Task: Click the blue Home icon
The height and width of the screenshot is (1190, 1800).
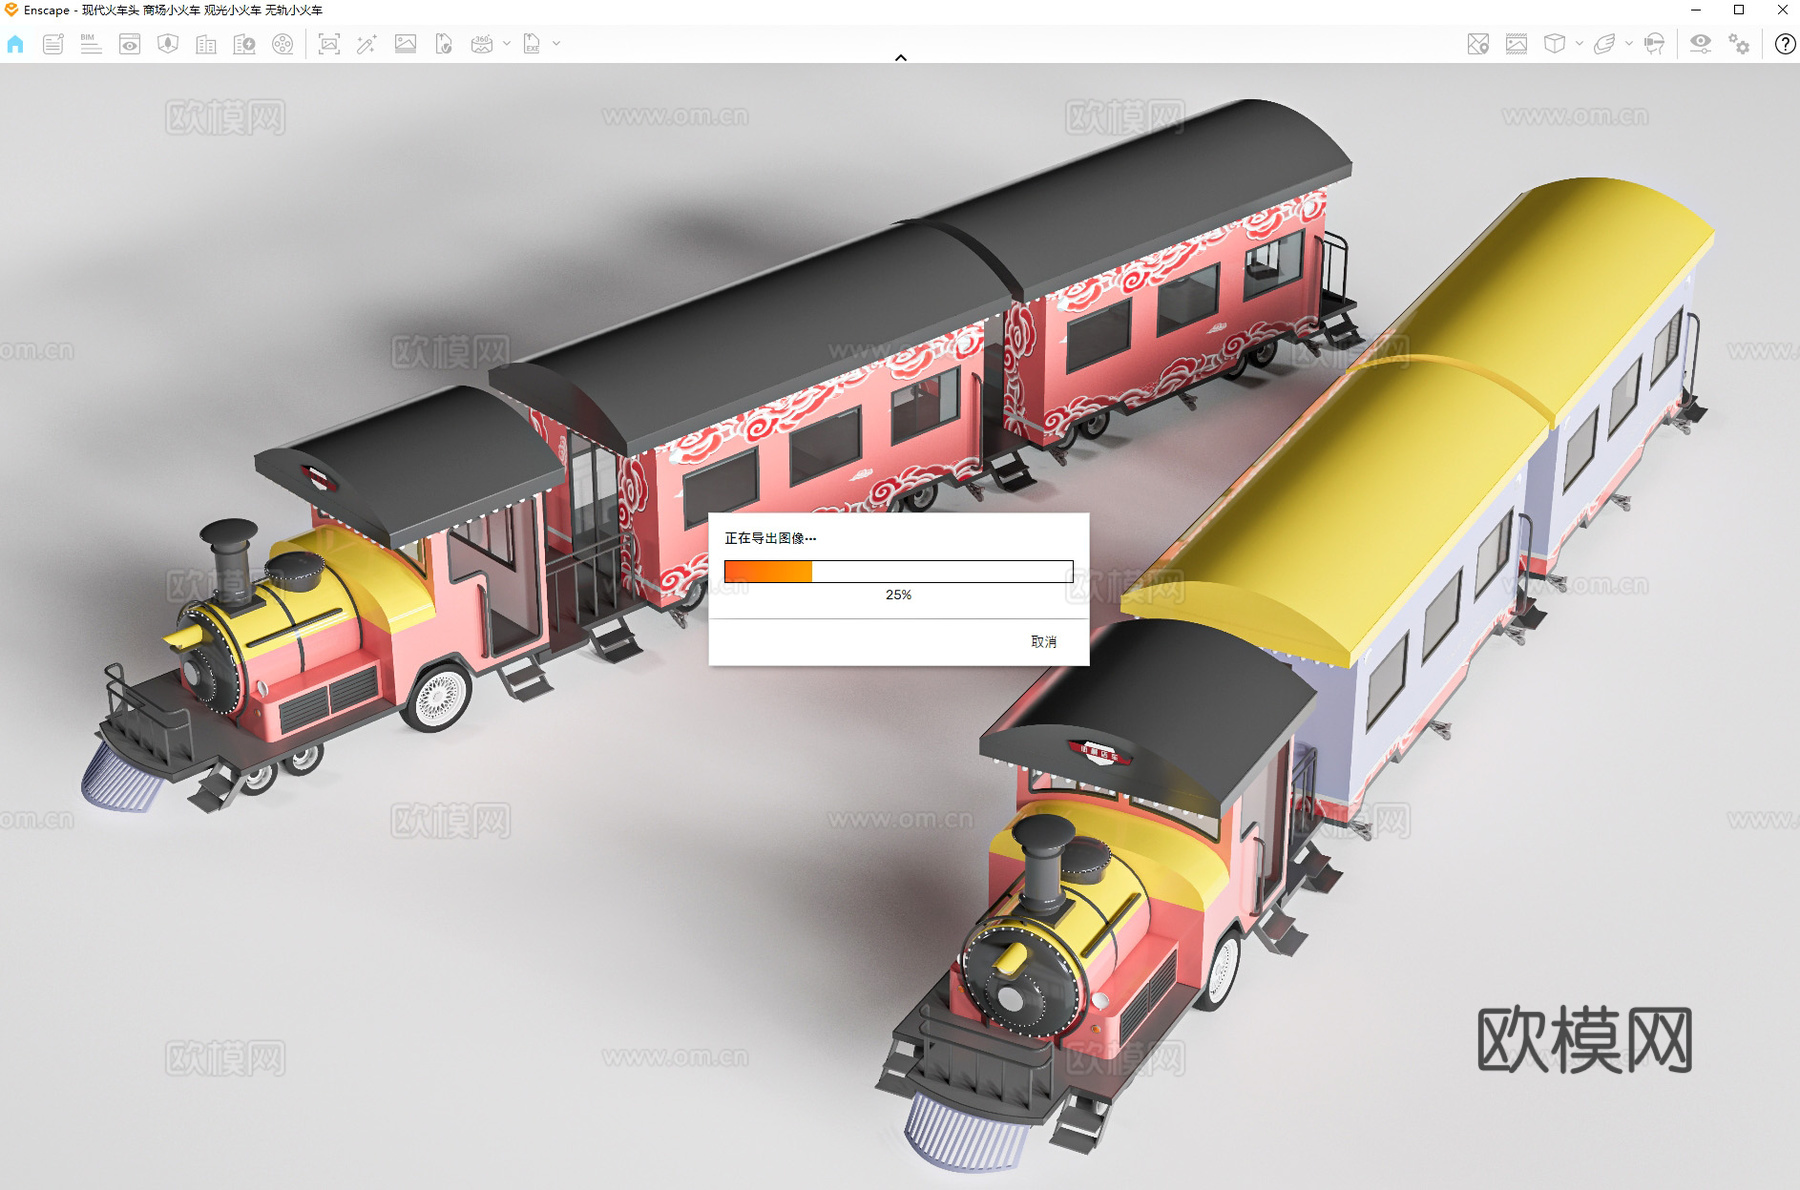Action: [x=15, y=44]
